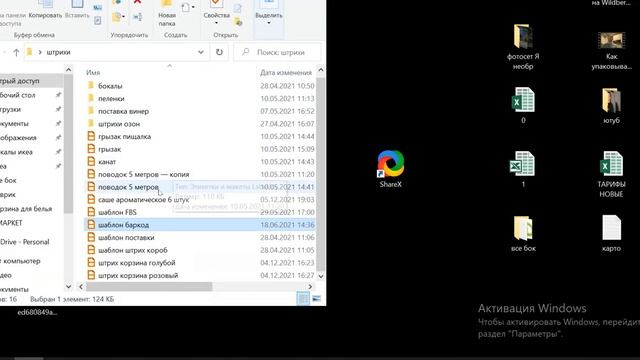Switch to large icons view
Image resolution: width=640 pixels, height=360 pixels.
[316, 299]
